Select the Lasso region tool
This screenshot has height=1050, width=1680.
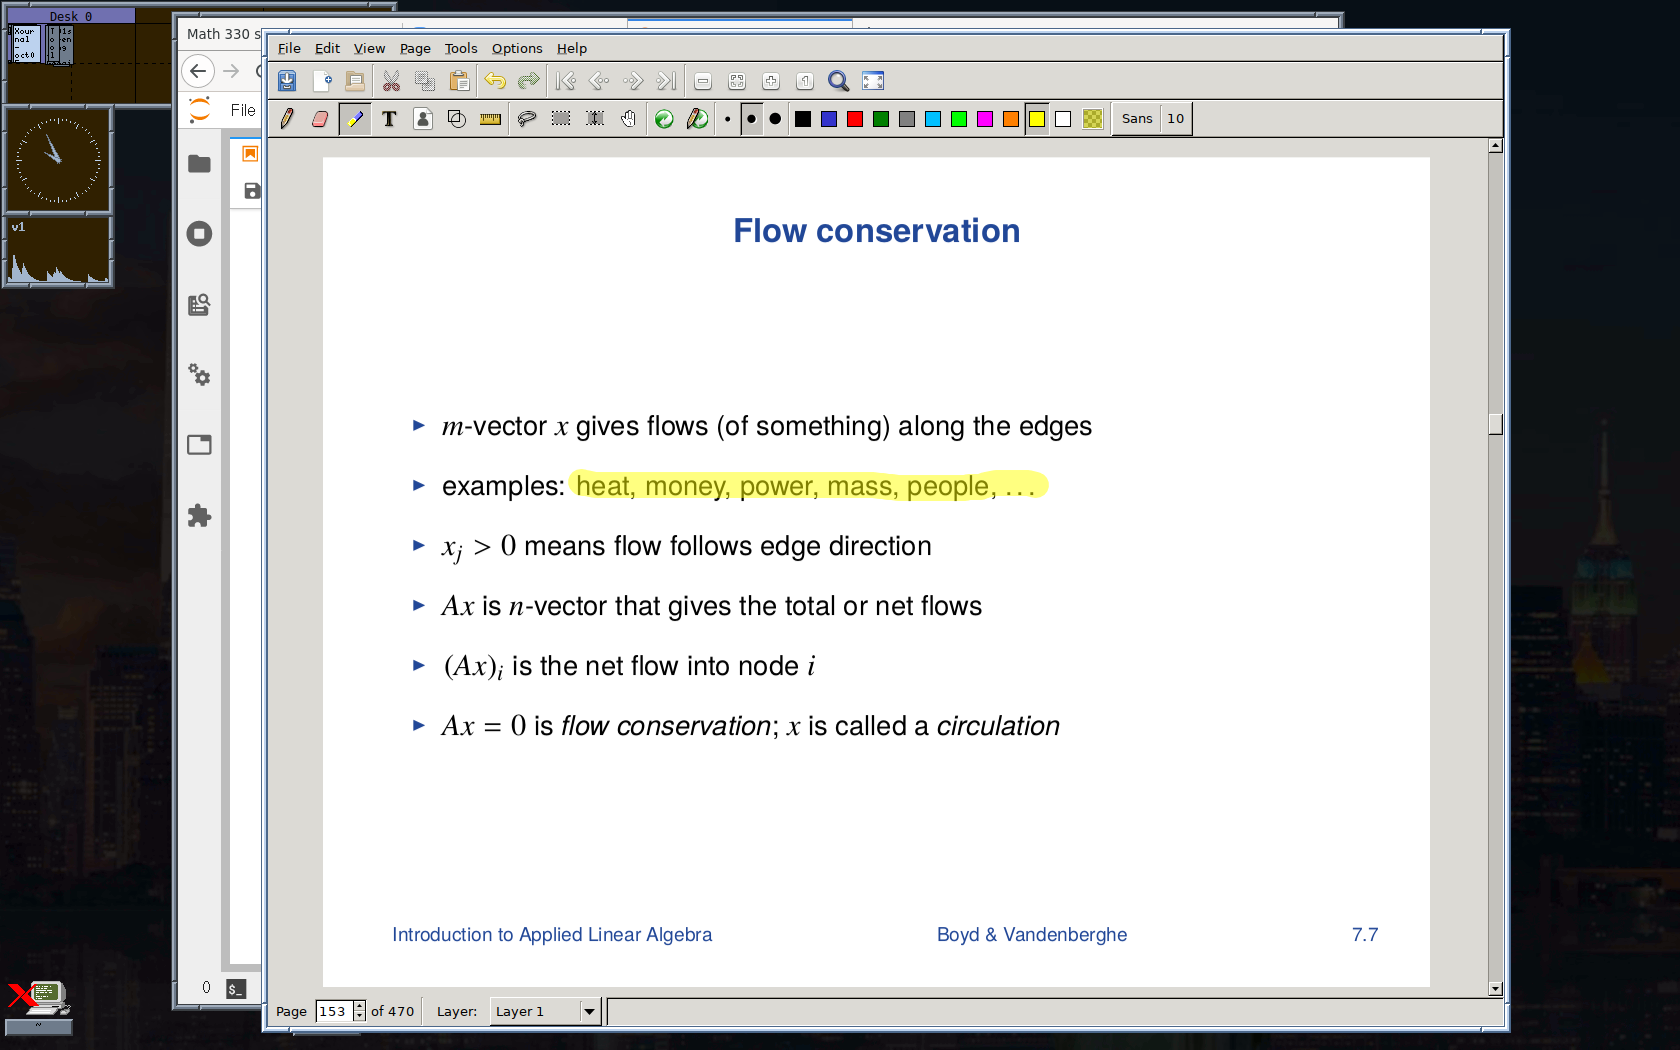click(x=526, y=119)
